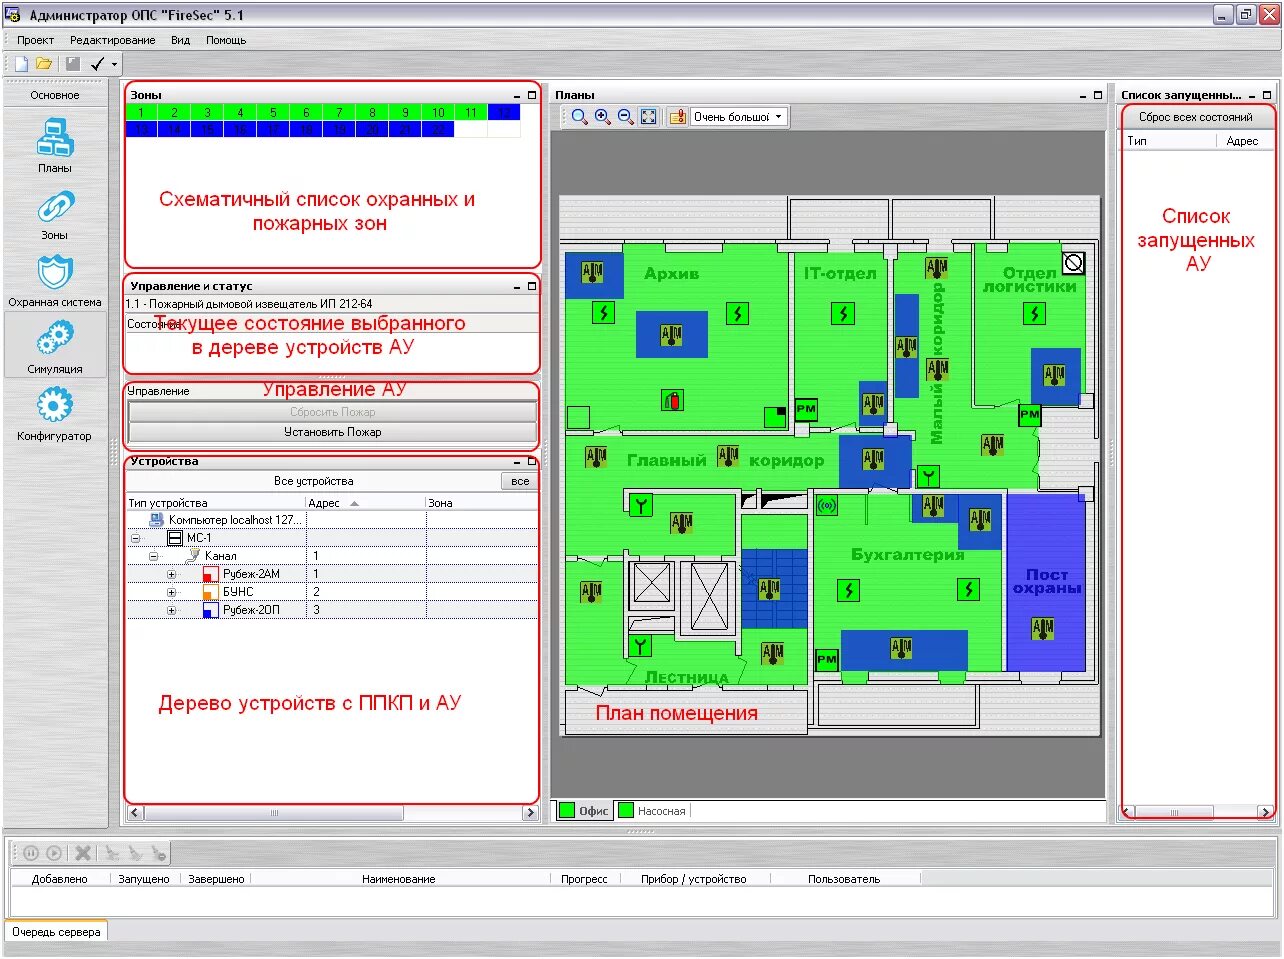Image resolution: width=1284 pixels, height=959 pixels.
Task: Switch to the Офис plan tab
Action: tap(584, 811)
